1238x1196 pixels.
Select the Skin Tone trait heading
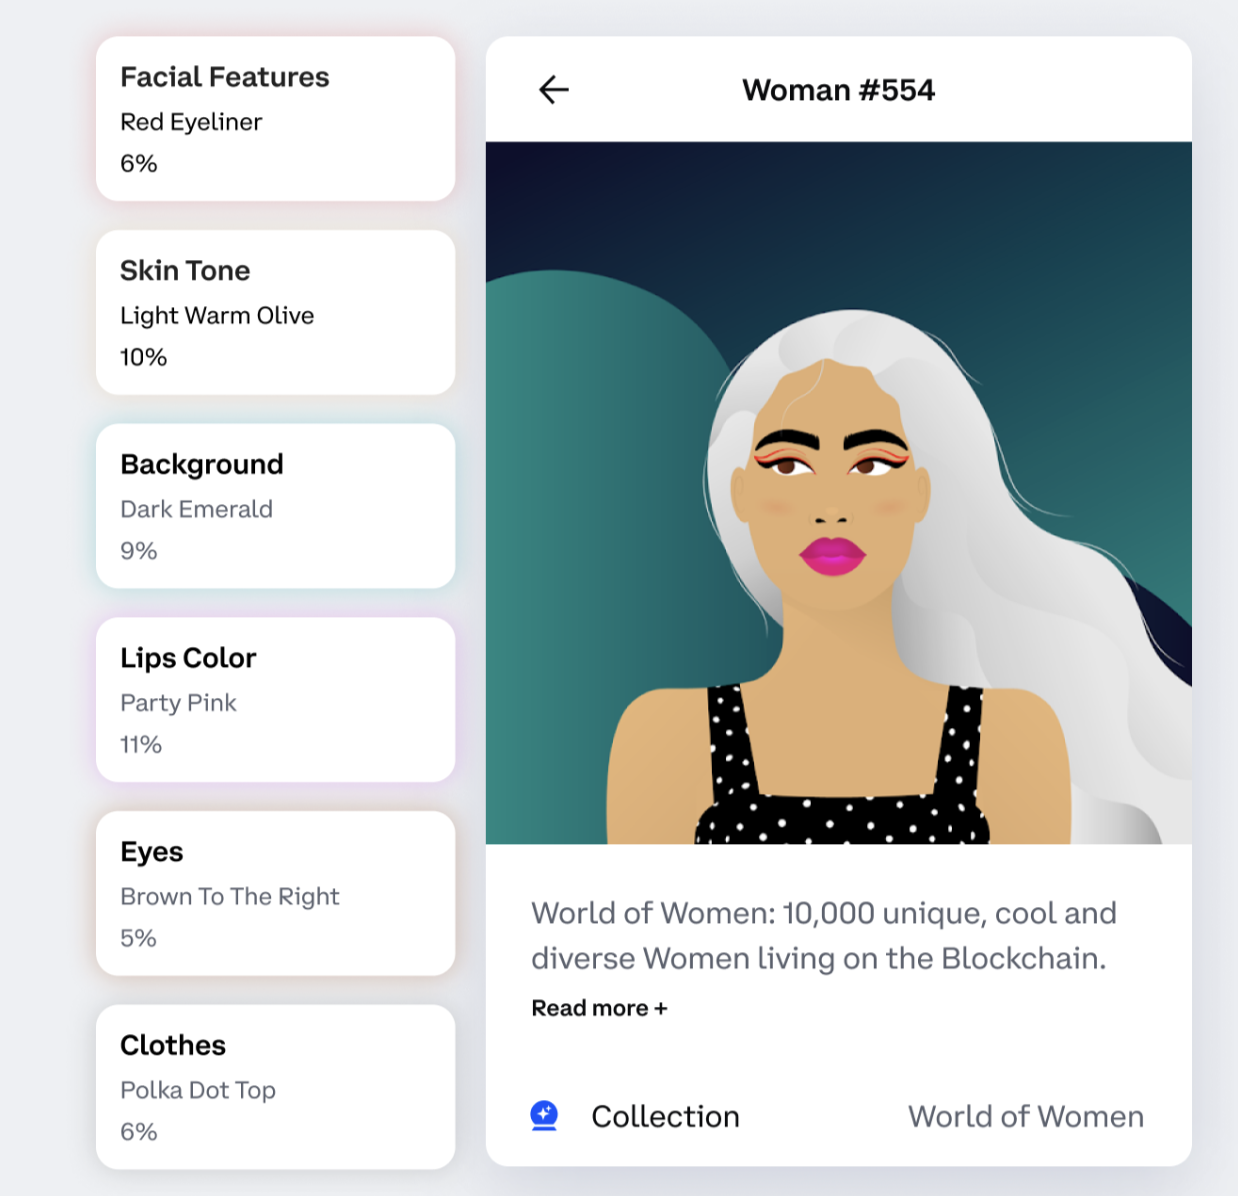tap(185, 271)
